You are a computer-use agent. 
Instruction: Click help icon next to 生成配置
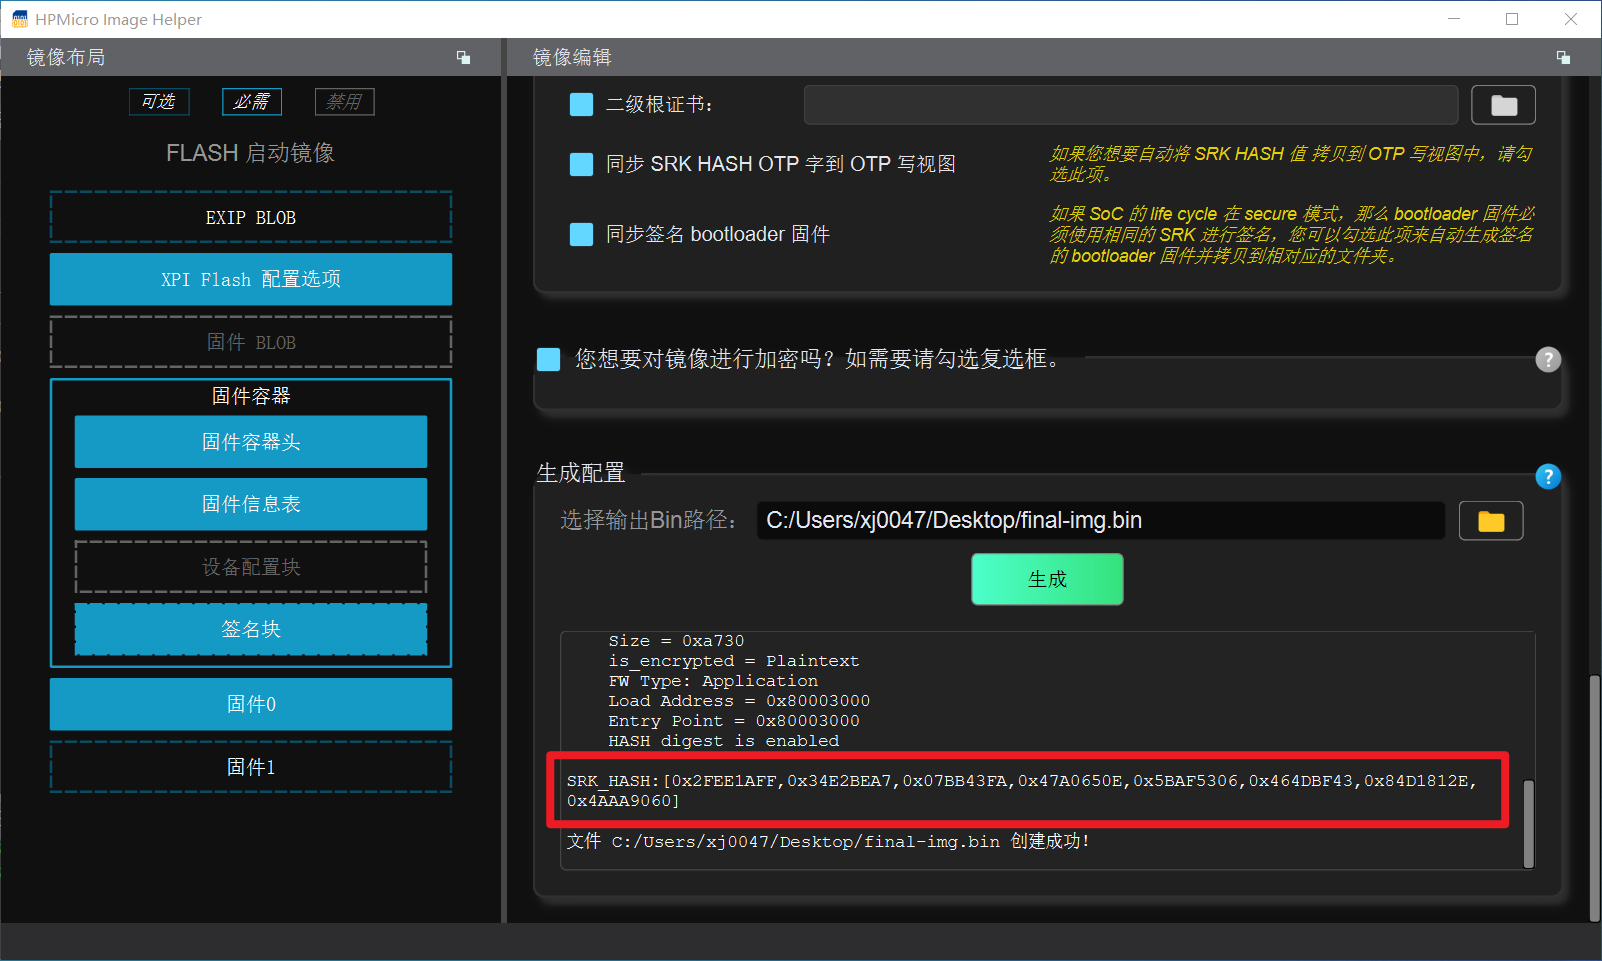pos(1547,477)
